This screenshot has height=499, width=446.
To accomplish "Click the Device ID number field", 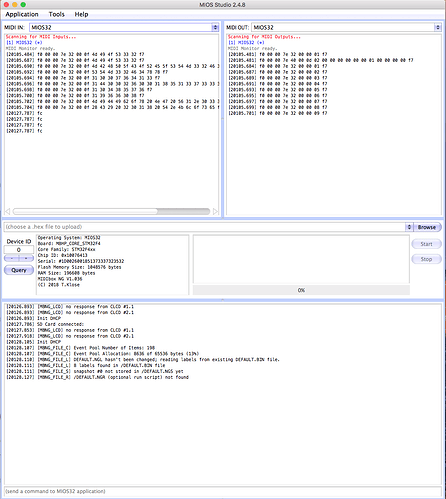I will [x=19, y=250].
